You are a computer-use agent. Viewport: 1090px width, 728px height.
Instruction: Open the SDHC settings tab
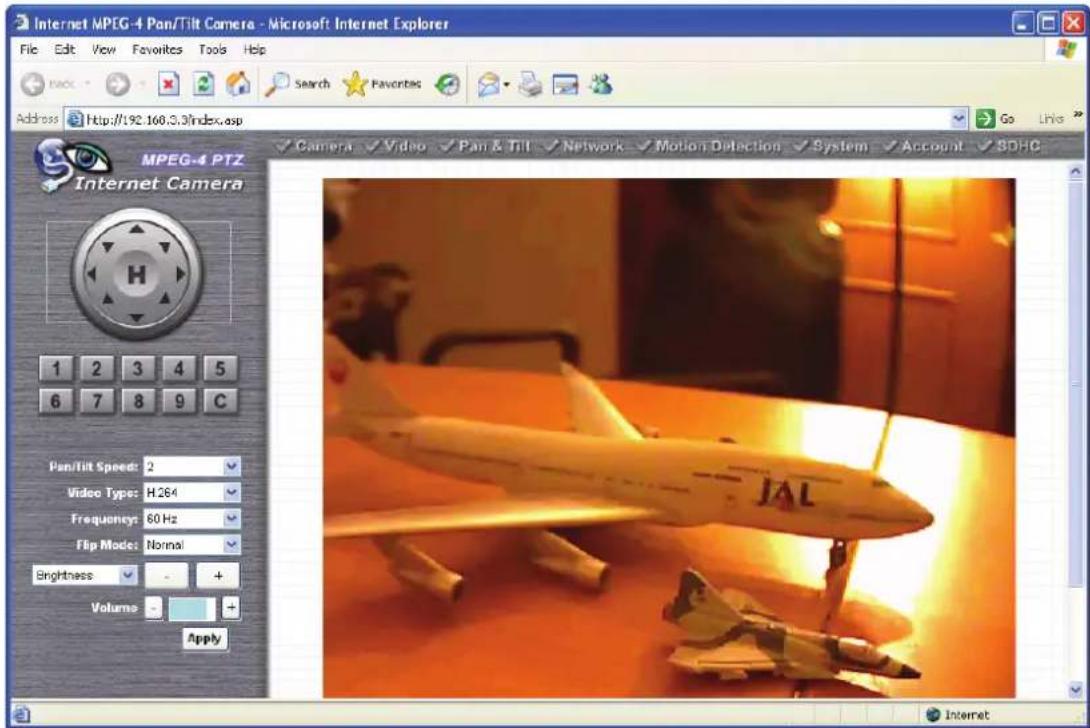(1009, 146)
